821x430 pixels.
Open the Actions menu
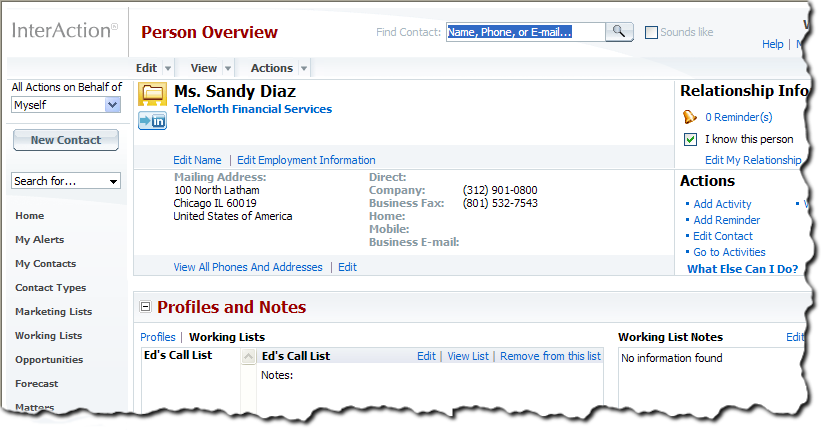coord(271,68)
